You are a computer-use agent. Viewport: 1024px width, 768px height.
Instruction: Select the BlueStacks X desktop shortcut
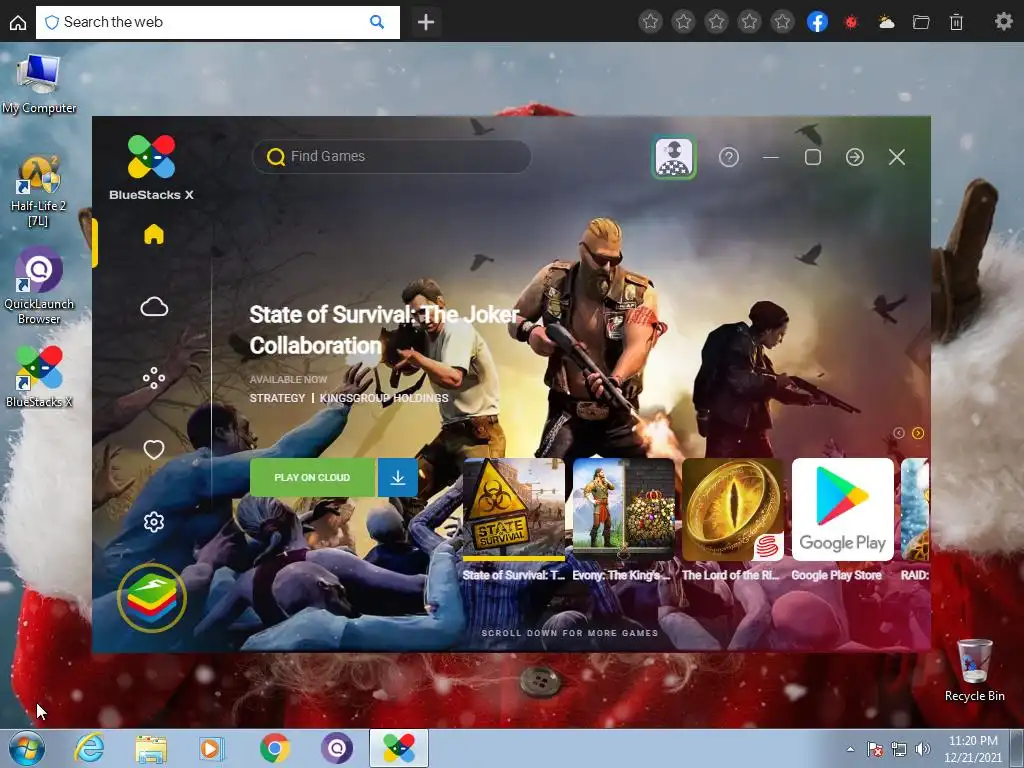click(39, 377)
